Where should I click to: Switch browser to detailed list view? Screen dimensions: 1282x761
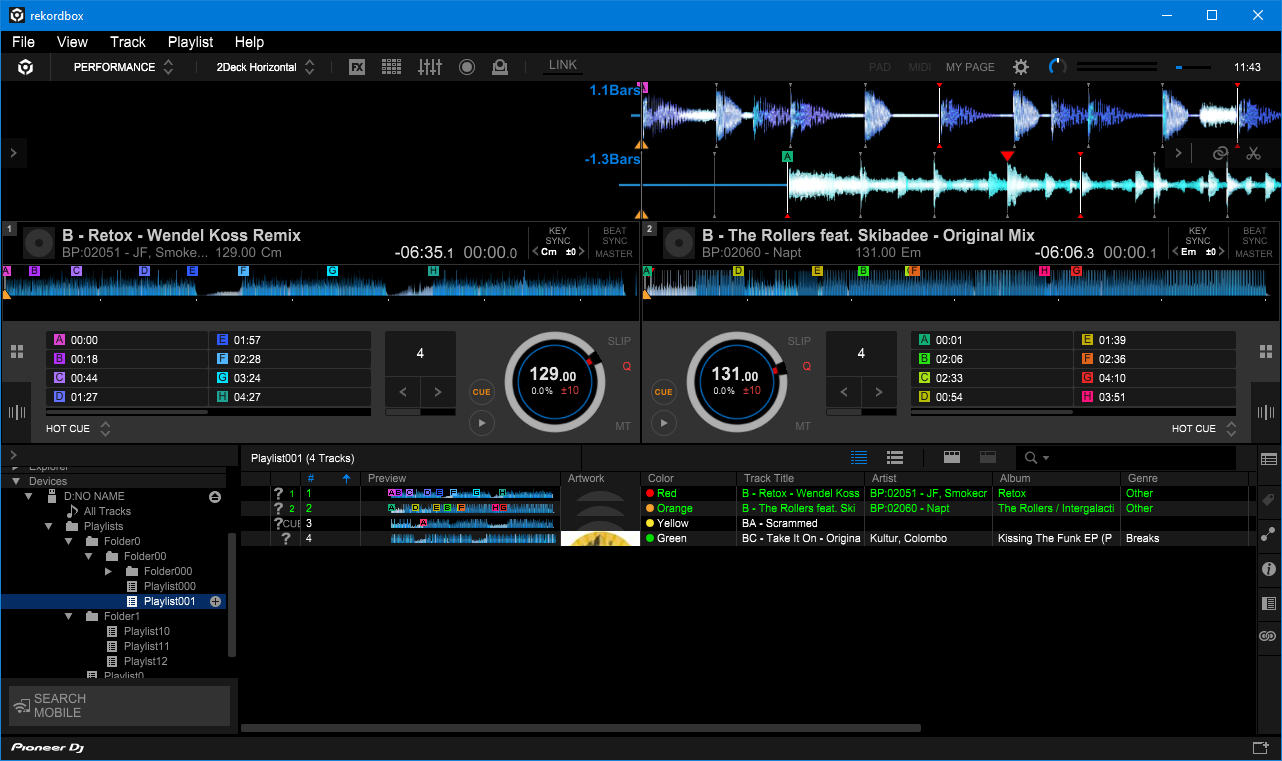pyautogui.click(x=895, y=458)
